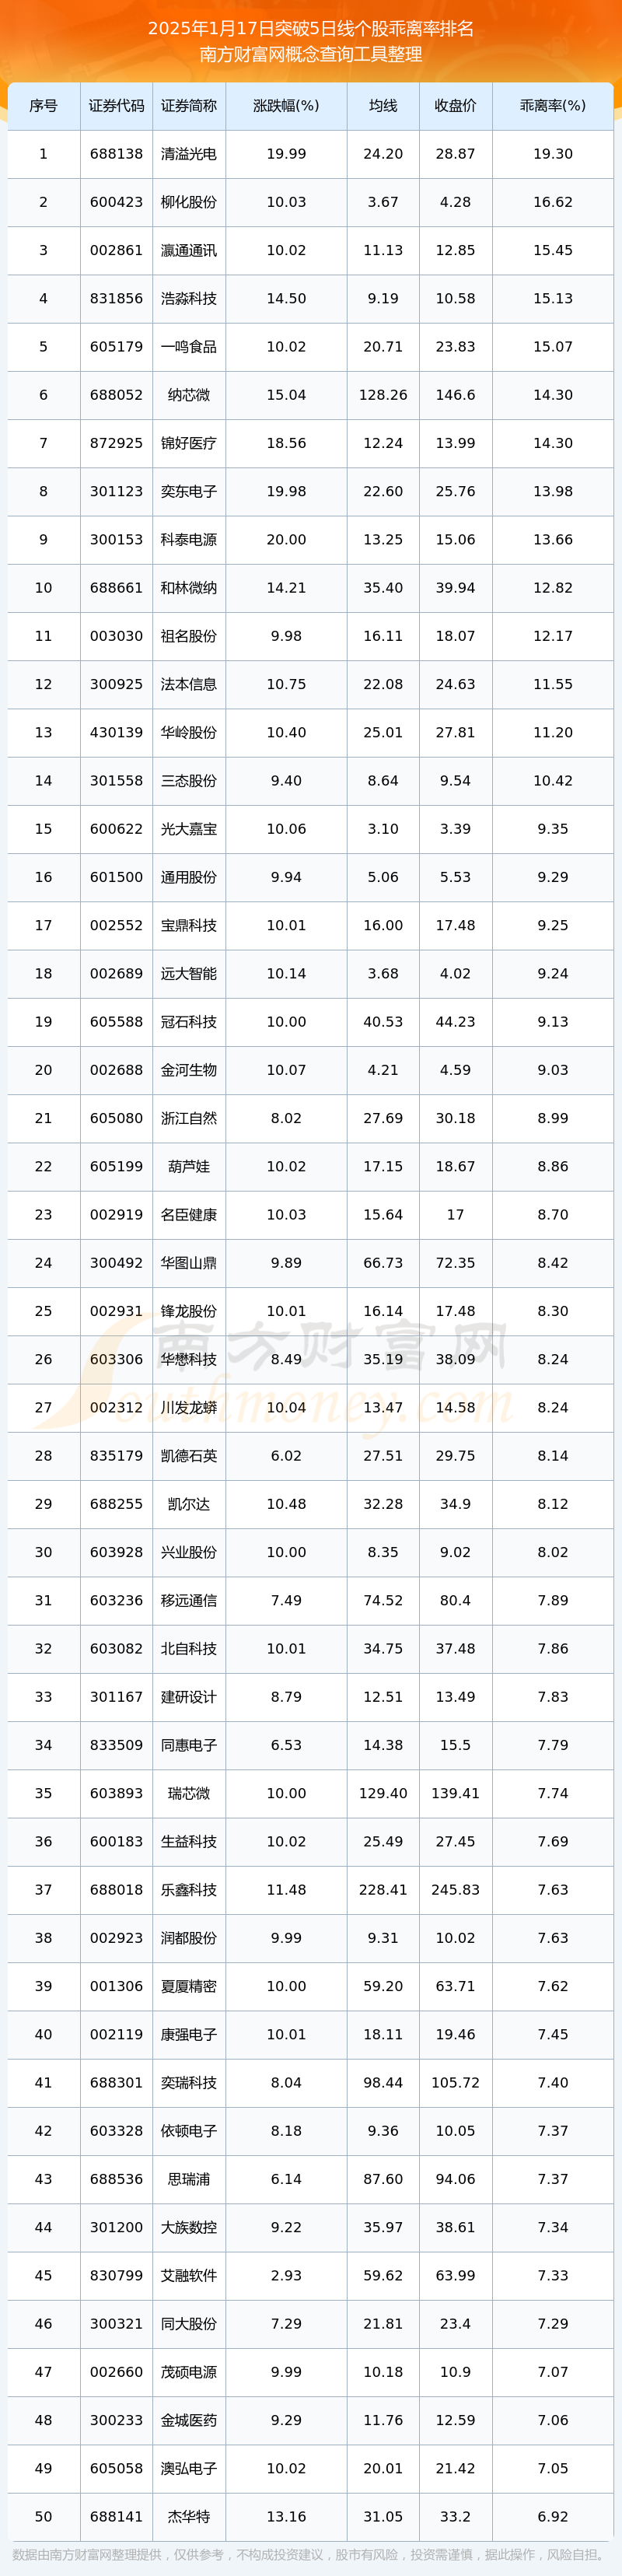Select stock name 法本信息

(x=189, y=684)
